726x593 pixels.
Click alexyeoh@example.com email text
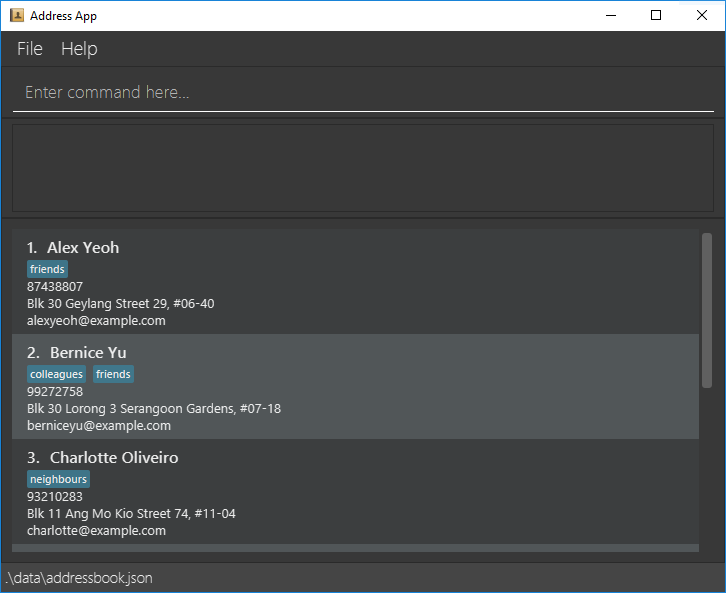pyautogui.click(x=96, y=321)
